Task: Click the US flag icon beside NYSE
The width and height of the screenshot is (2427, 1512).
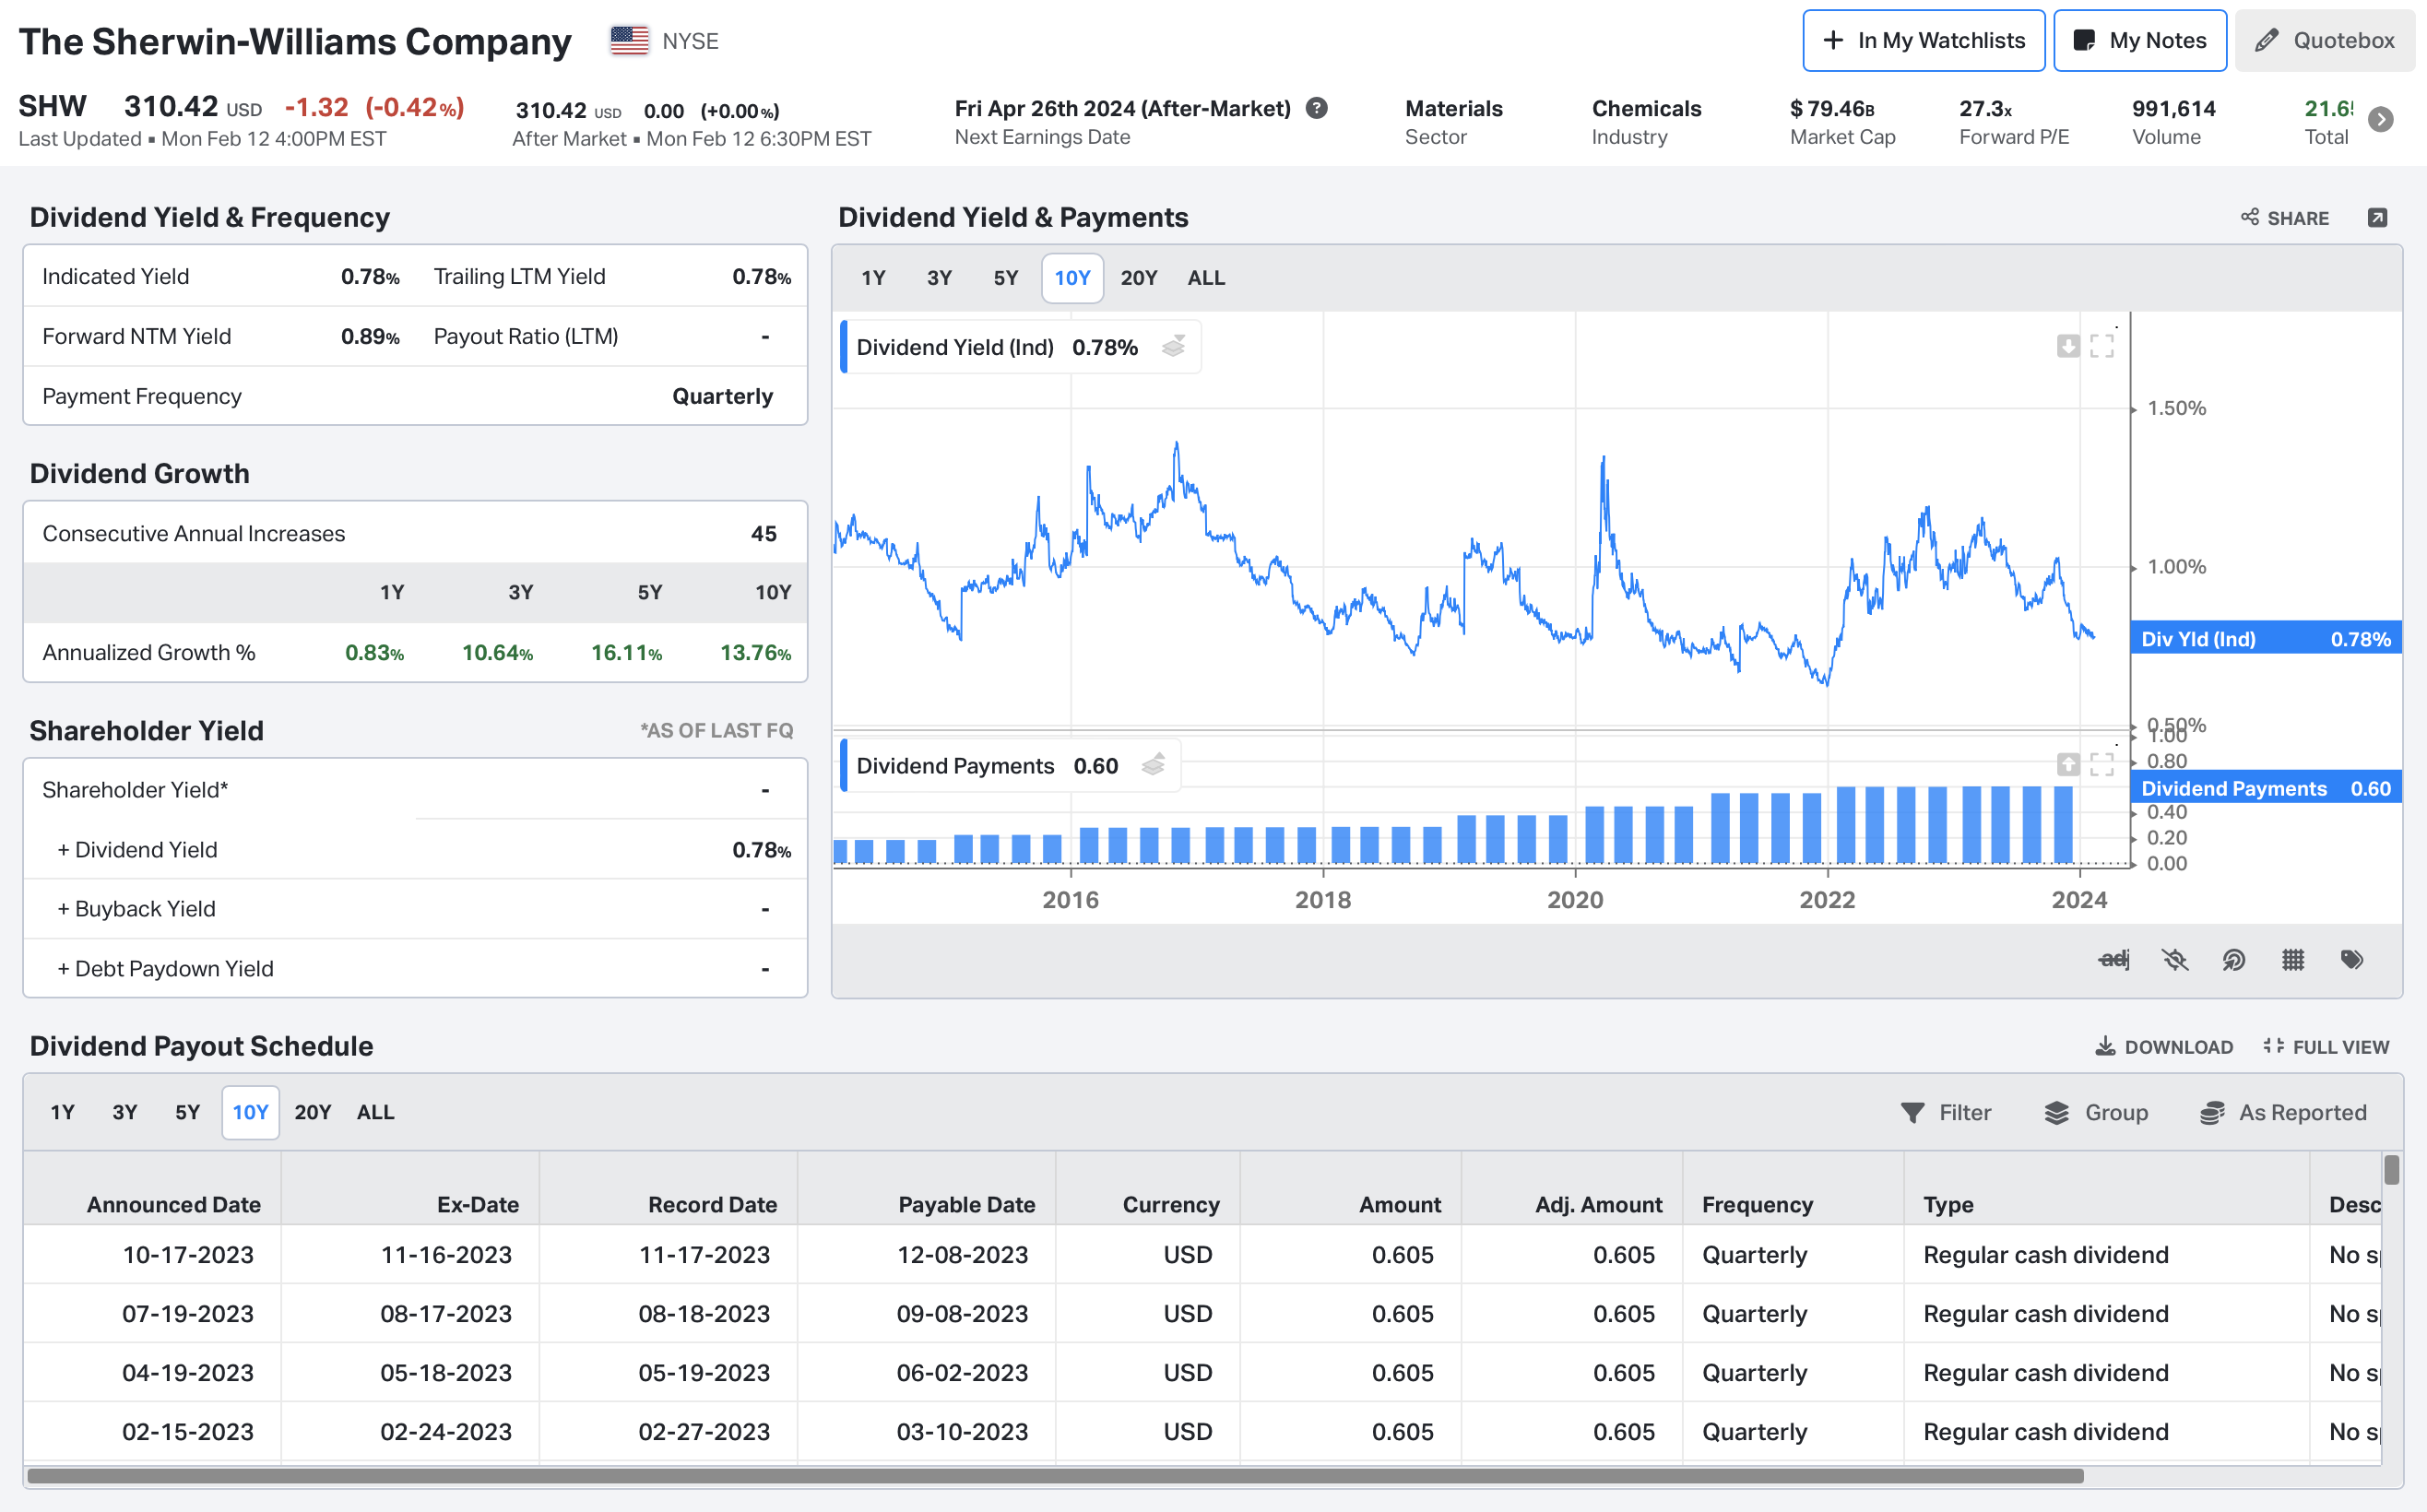Action: pyautogui.click(x=629, y=40)
